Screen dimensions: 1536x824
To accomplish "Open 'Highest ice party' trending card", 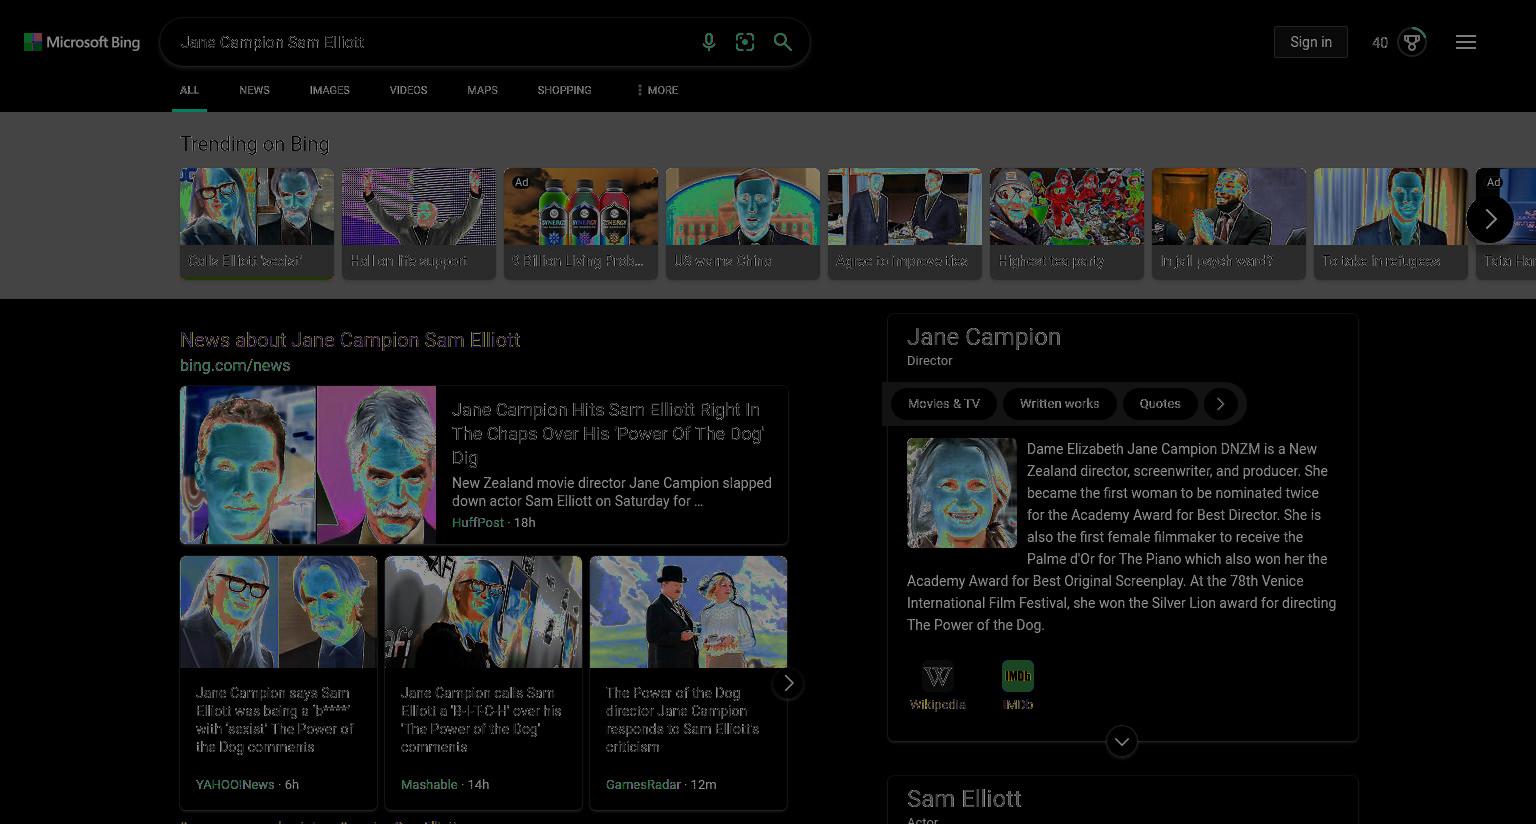I will pyautogui.click(x=1067, y=223).
